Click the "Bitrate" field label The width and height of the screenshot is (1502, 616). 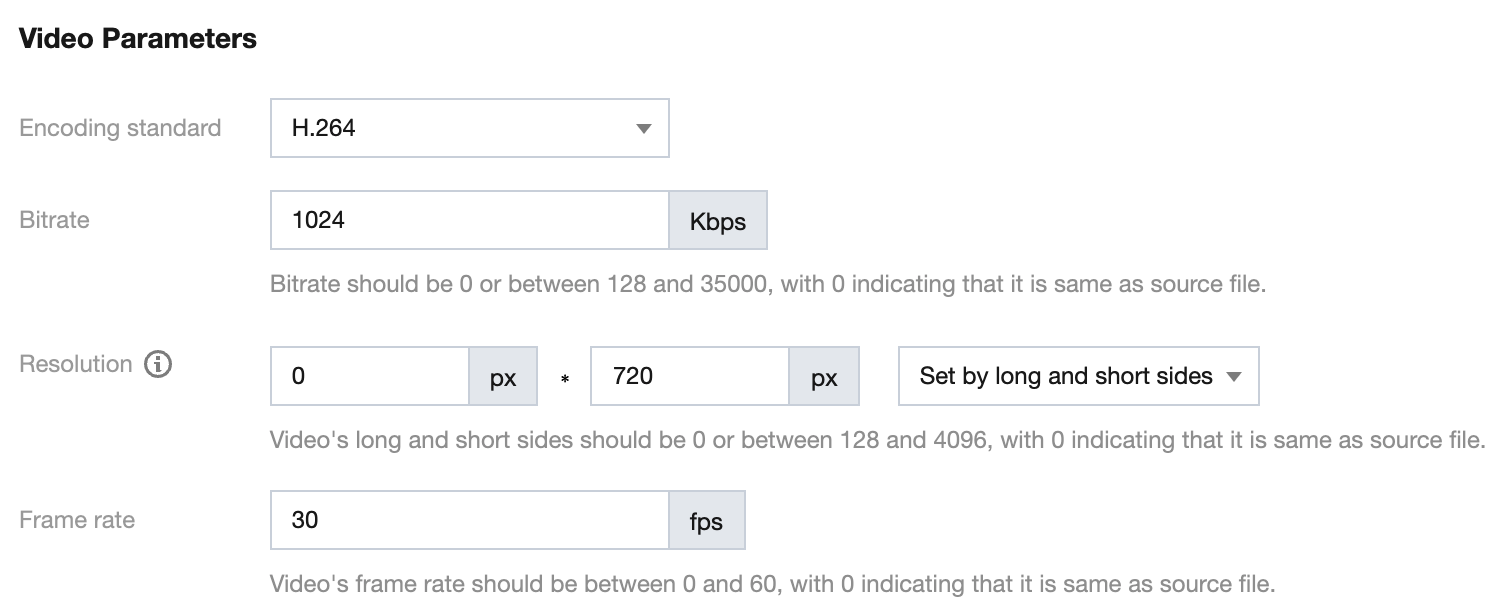tap(54, 220)
